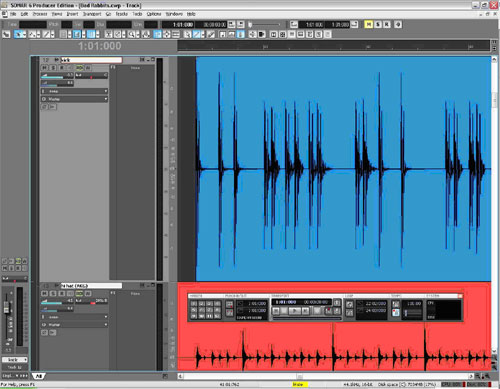Open the Options menu
Viewport: 500px width, 389px height.
click(x=154, y=14)
